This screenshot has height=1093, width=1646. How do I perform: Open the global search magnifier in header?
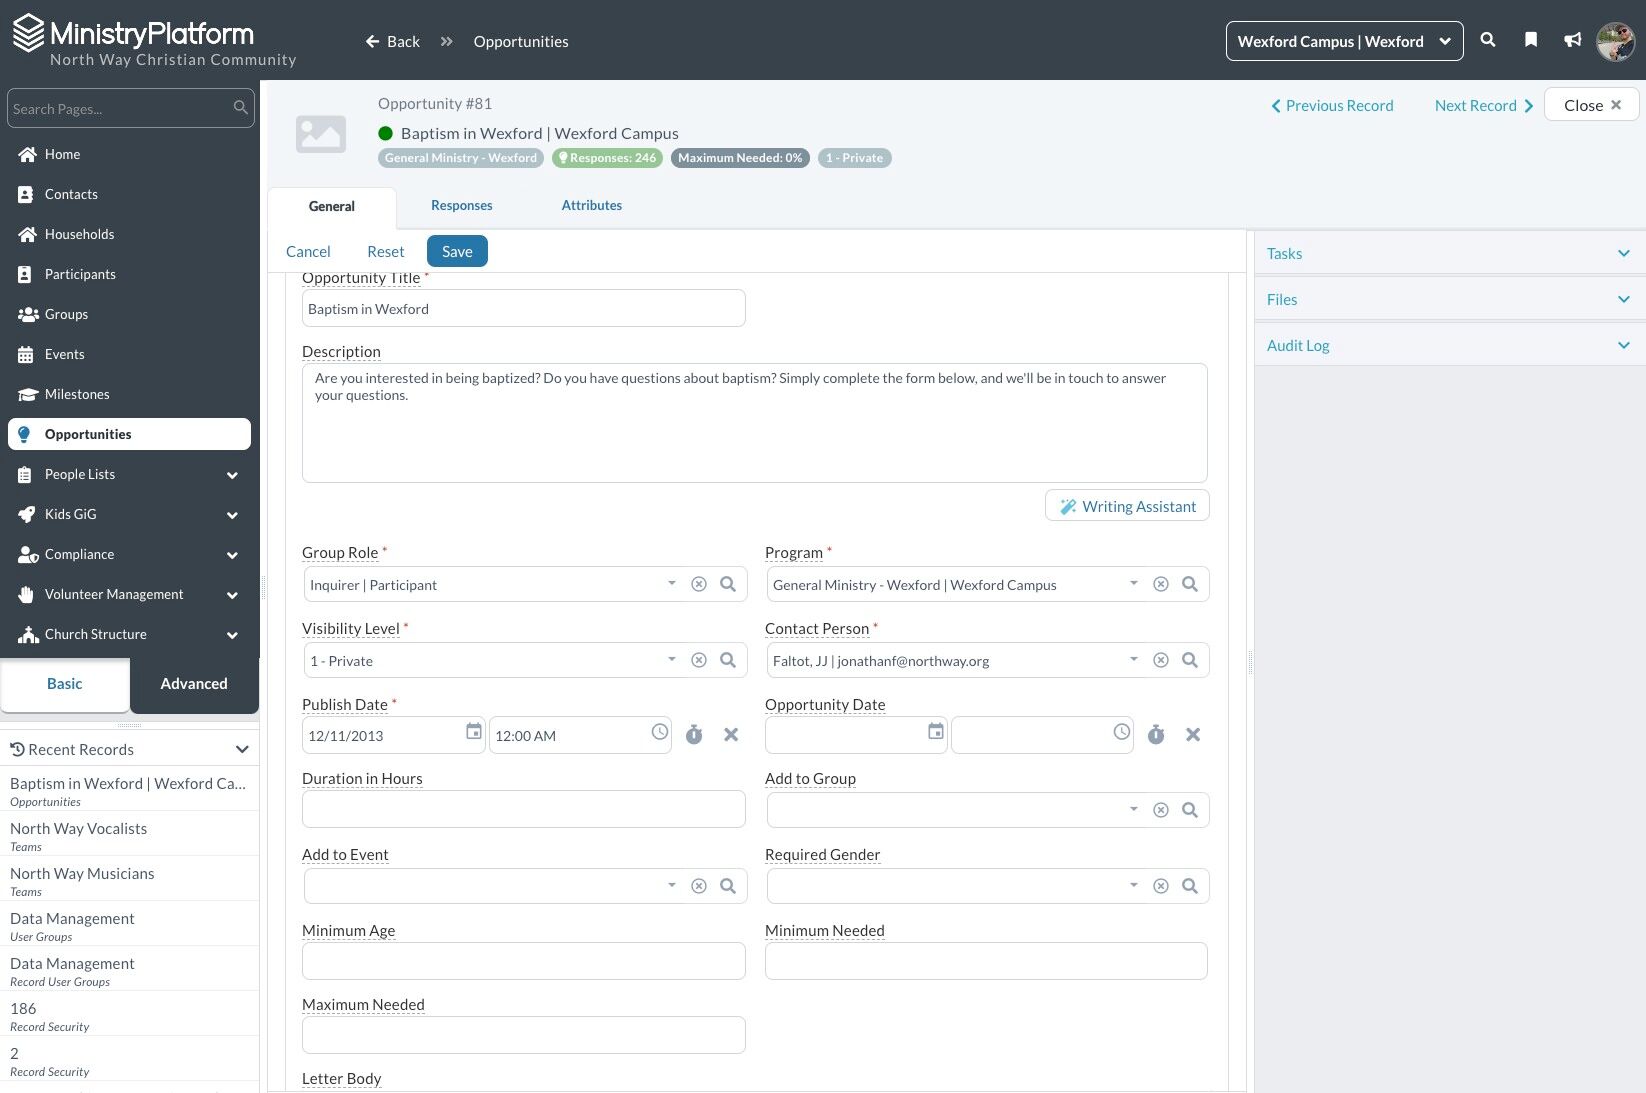point(1488,40)
